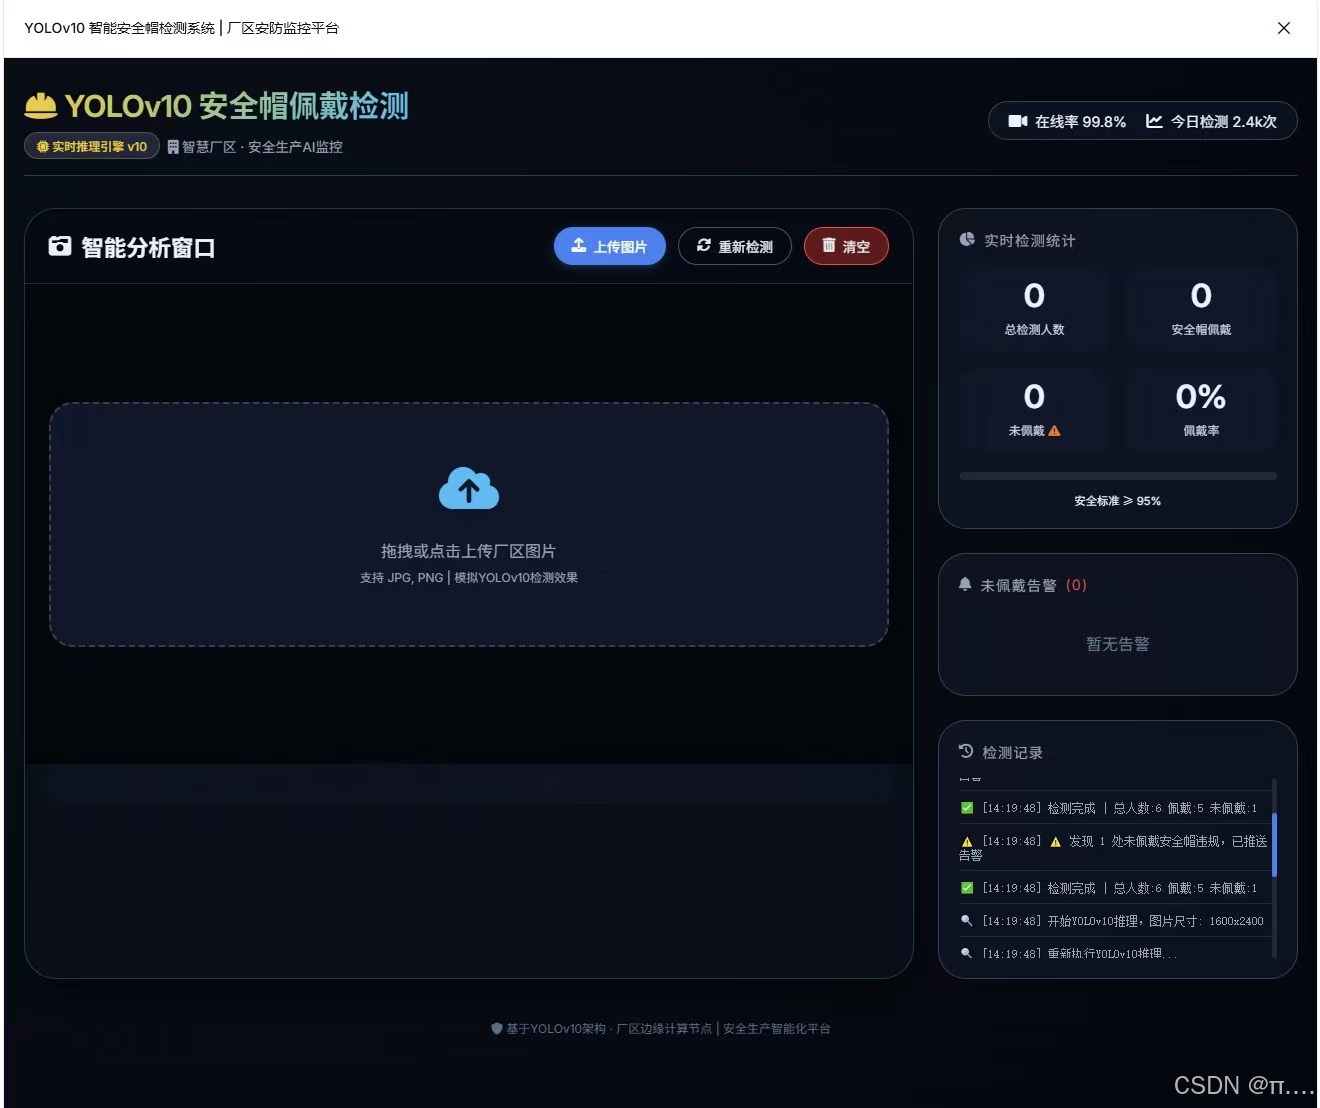This screenshot has height=1108, width=1320.
Task: Click the yellow warning icon before 发现 1 处
Action: [x=1055, y=842]
